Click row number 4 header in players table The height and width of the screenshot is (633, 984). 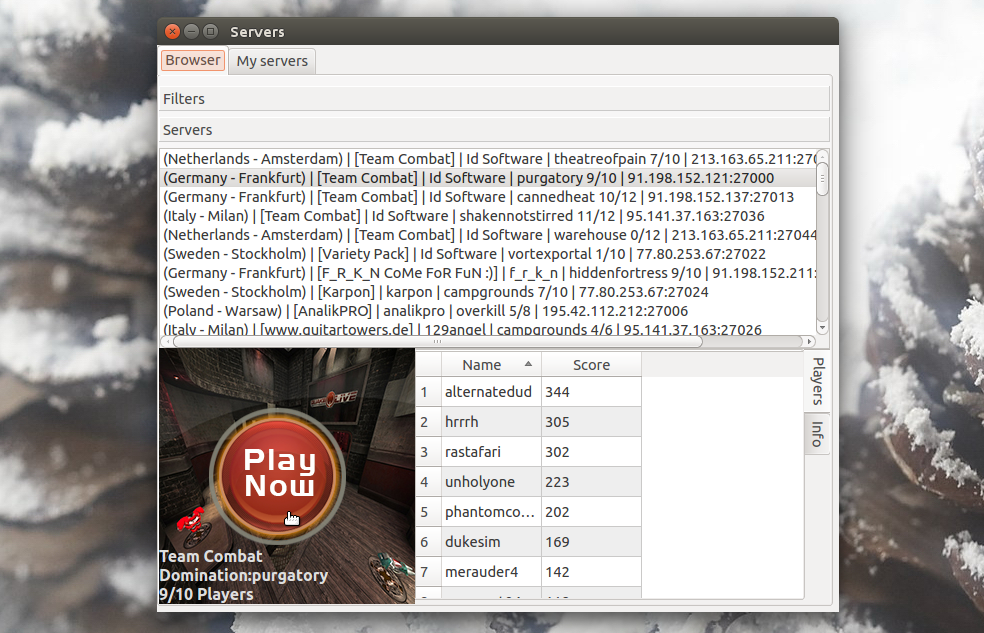428,482
